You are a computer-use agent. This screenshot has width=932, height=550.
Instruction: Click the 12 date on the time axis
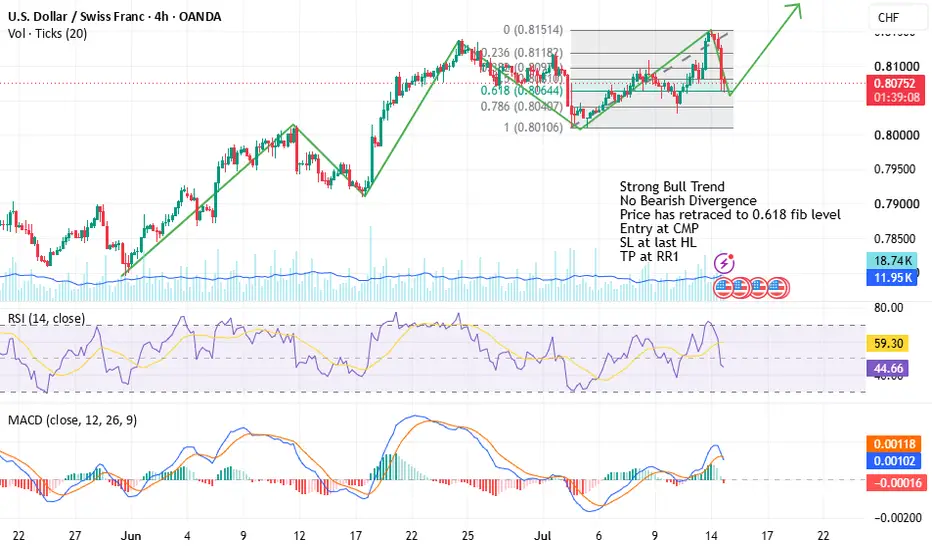coord(300,536)
